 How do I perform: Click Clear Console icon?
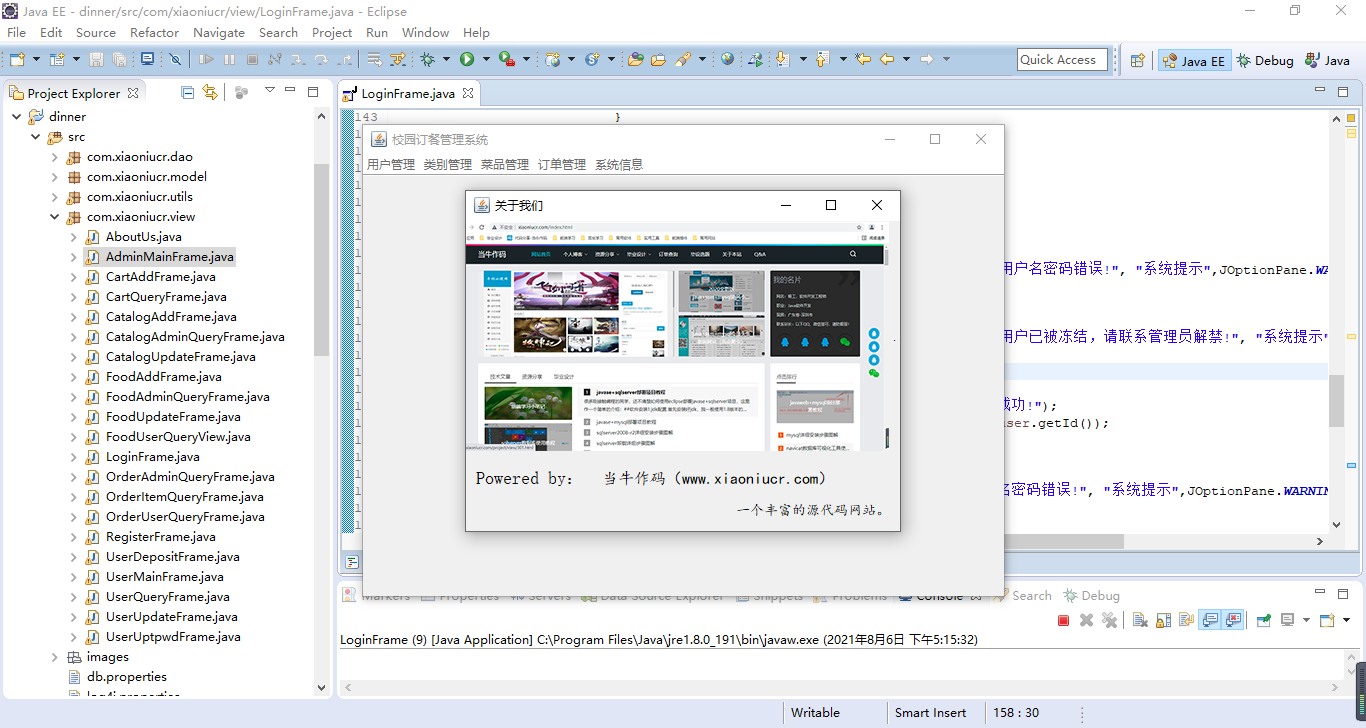(1140, 620)
